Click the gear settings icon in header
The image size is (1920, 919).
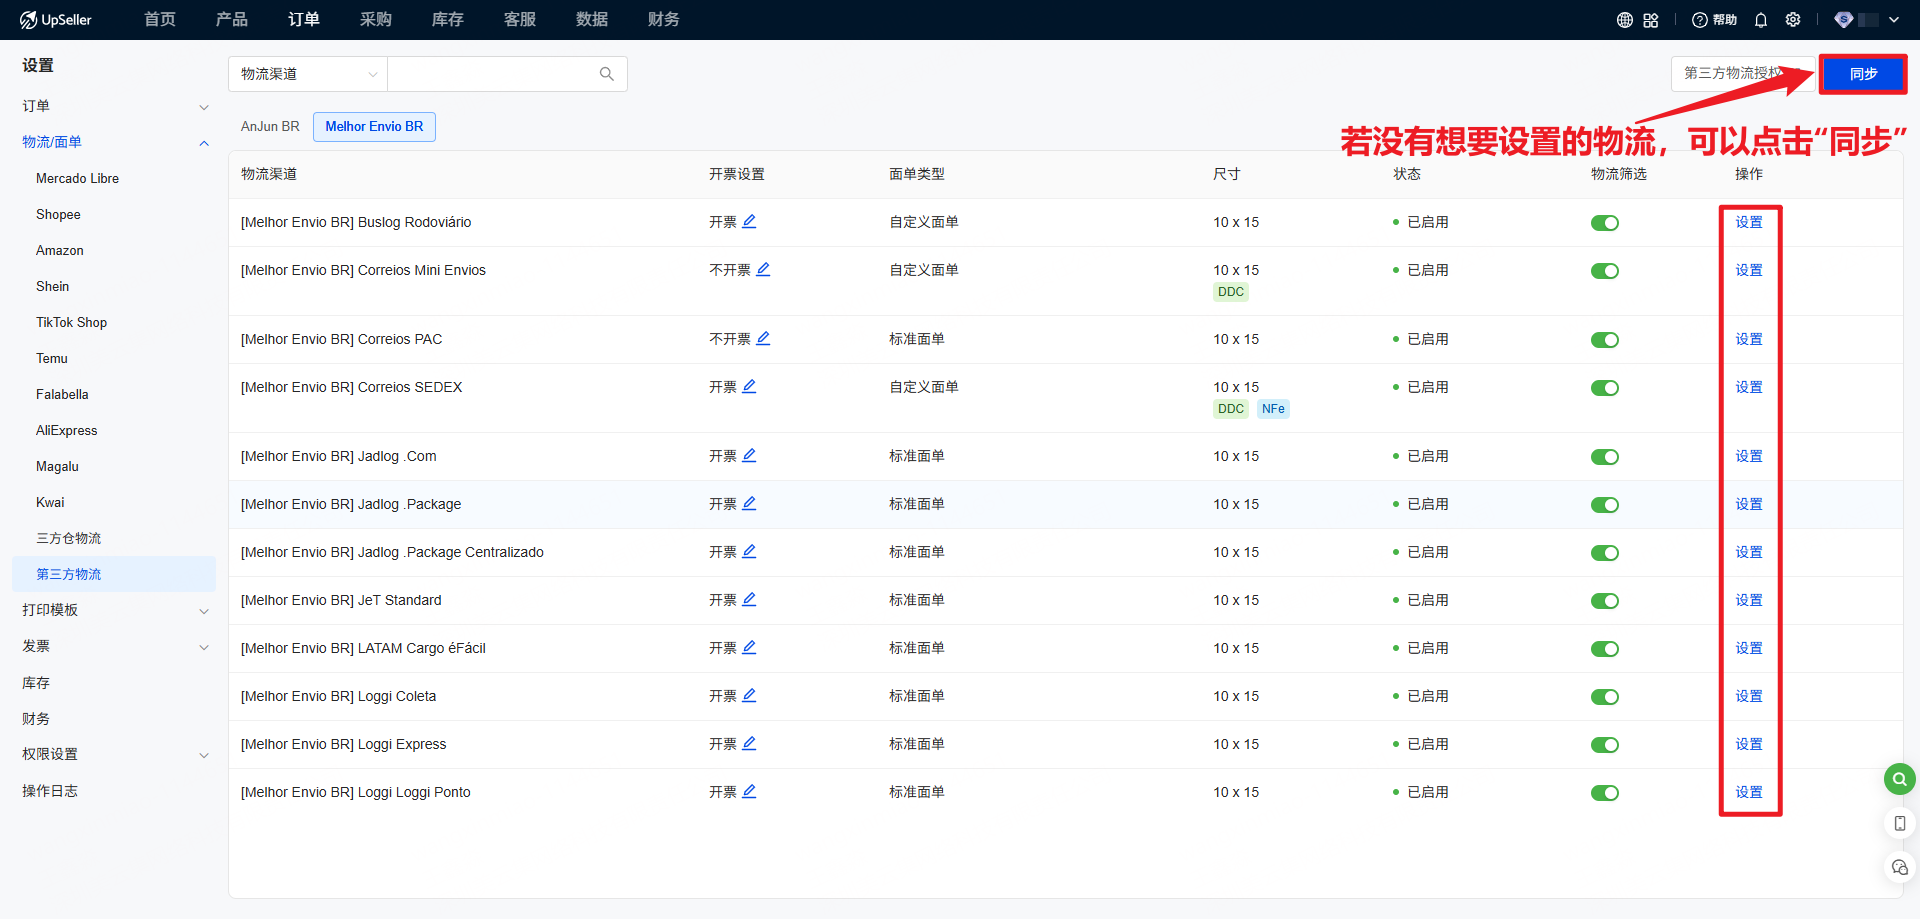coord(1793,20)
